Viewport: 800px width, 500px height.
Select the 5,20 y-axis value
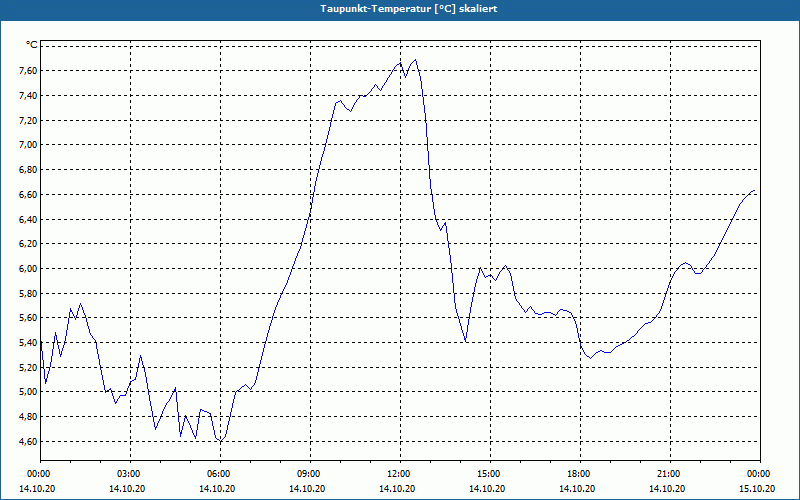click(x=28, y=367)
